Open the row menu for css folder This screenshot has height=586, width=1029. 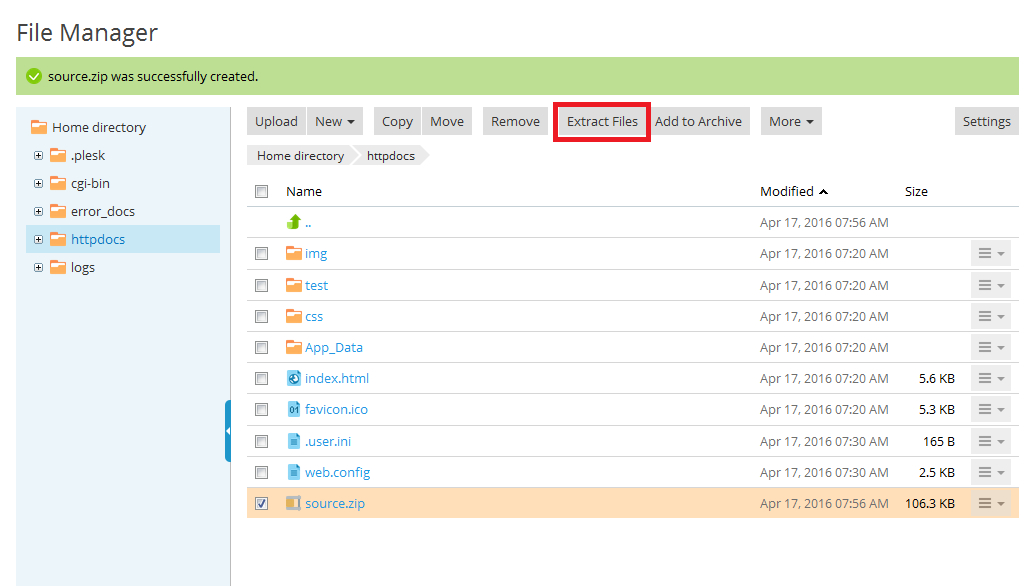click(x=991, y=316)
